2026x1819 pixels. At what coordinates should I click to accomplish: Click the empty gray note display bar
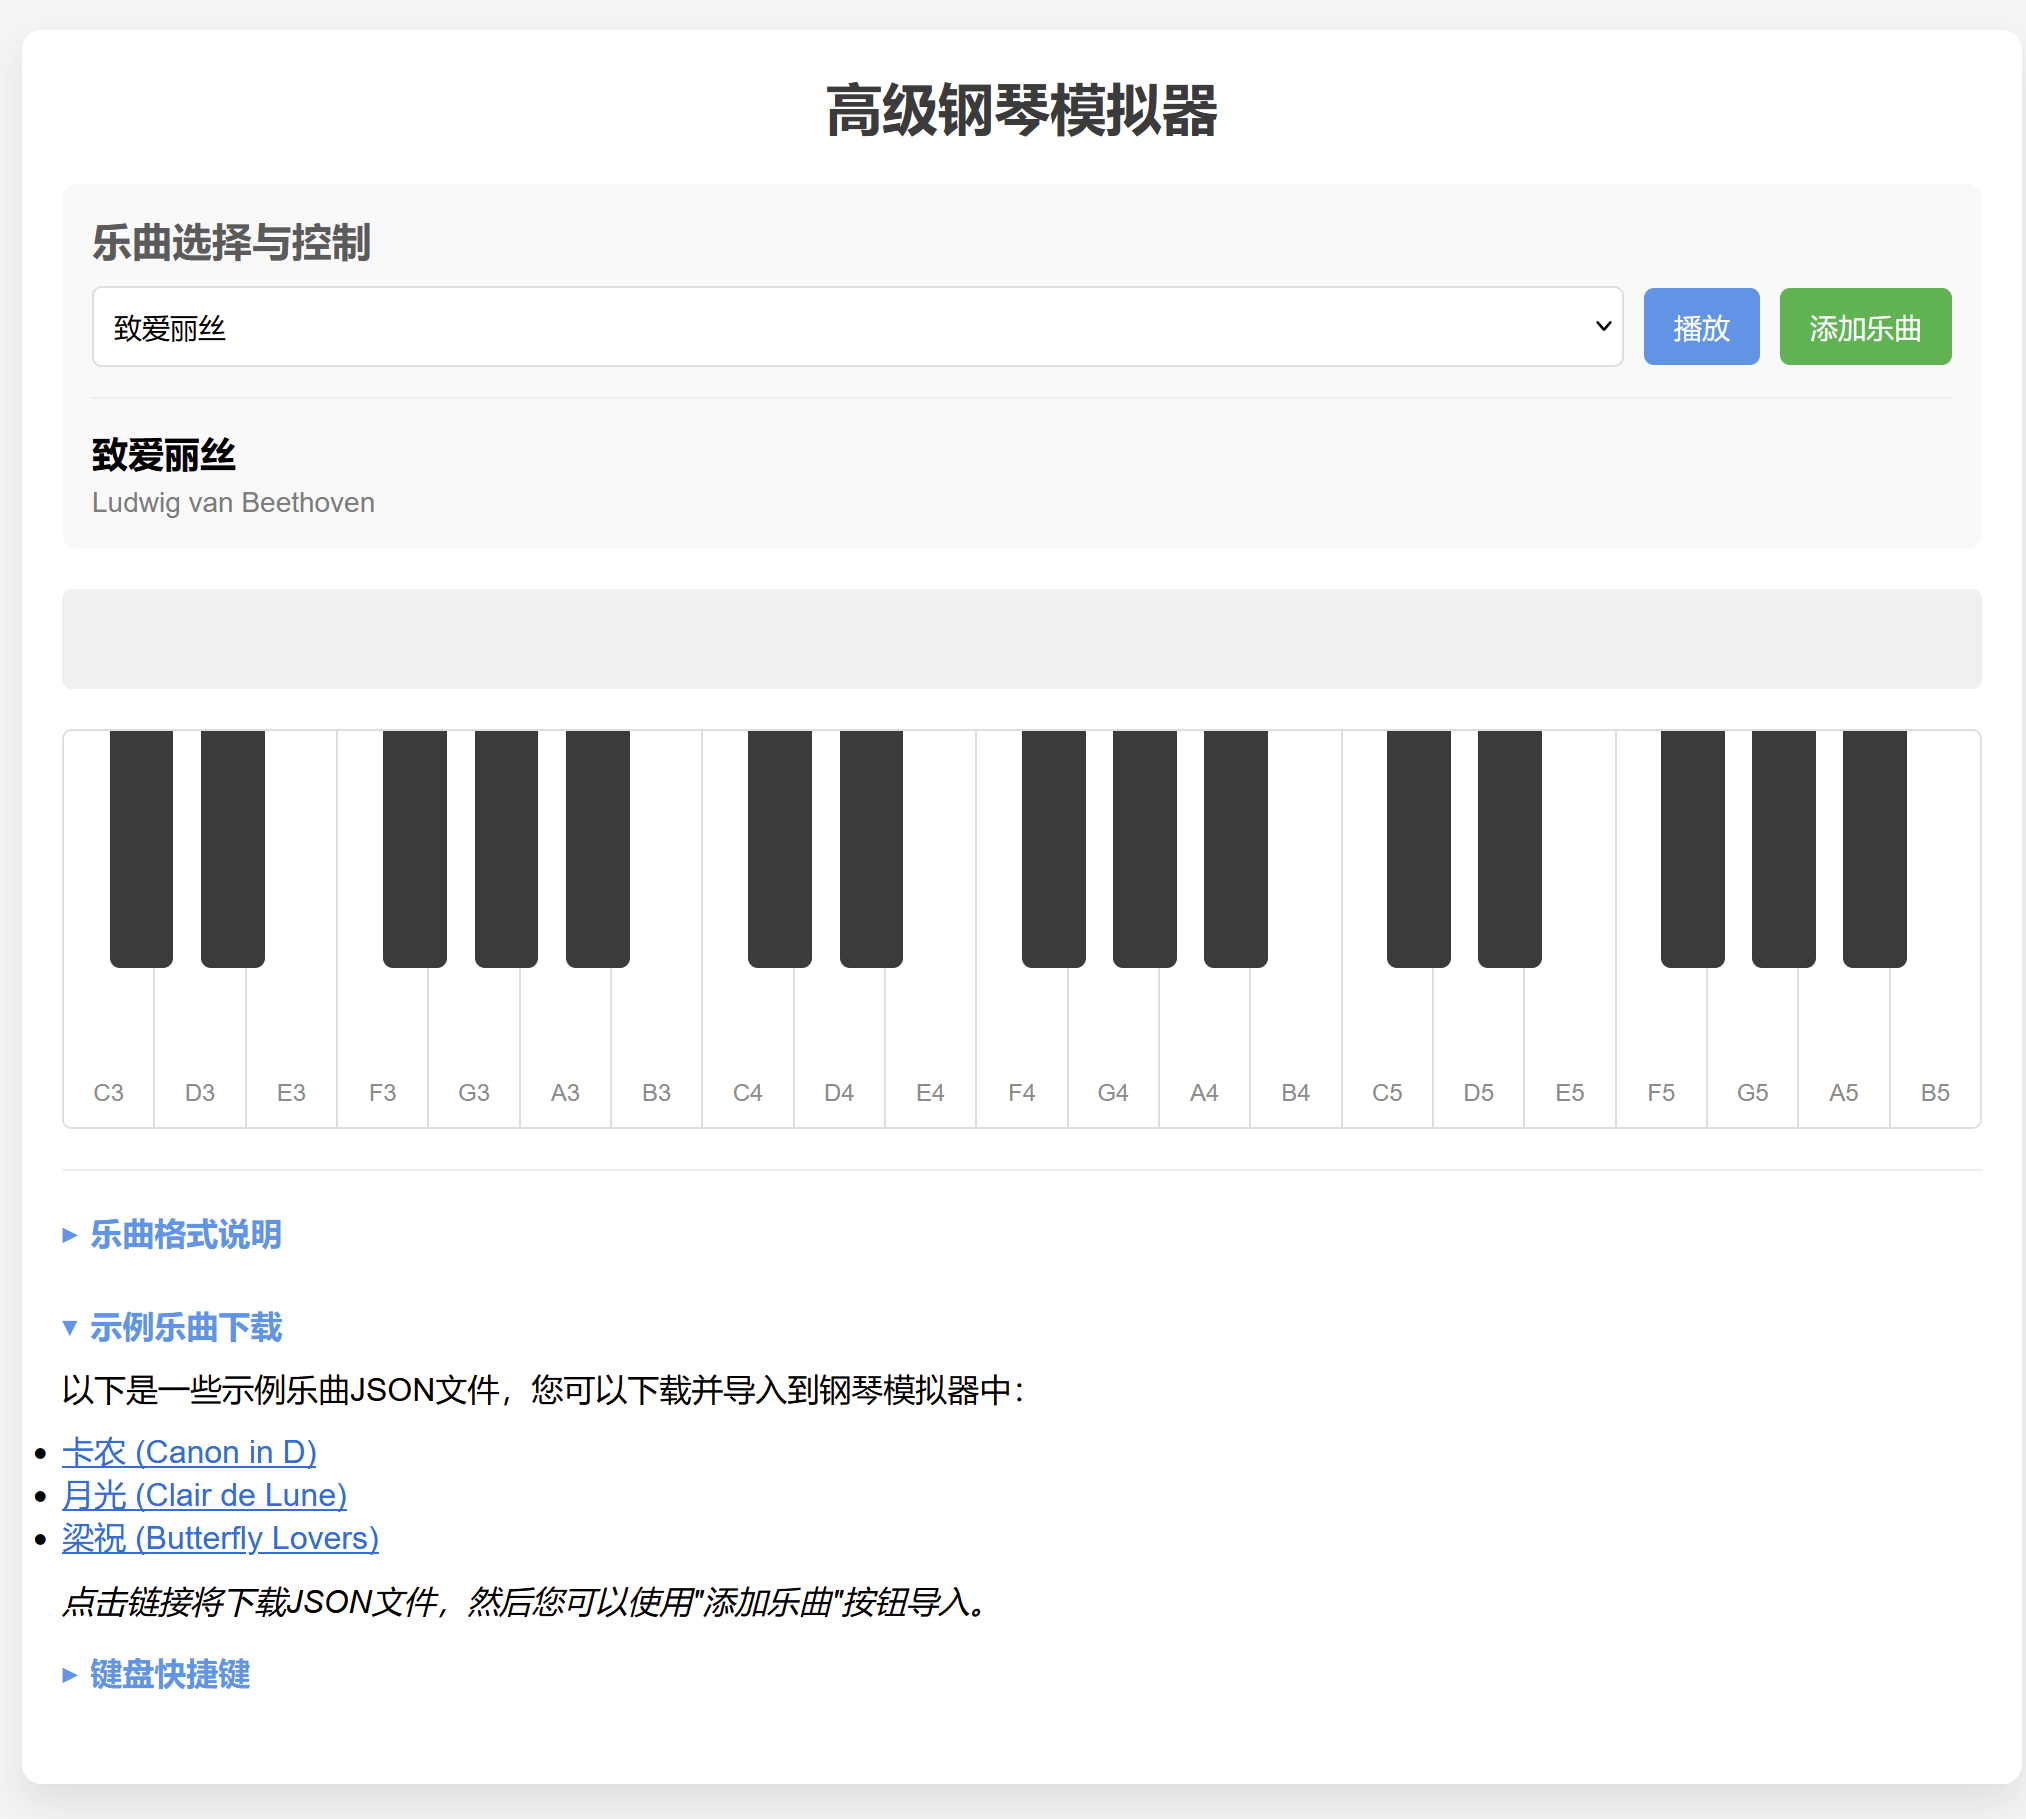coord(1021,638)
